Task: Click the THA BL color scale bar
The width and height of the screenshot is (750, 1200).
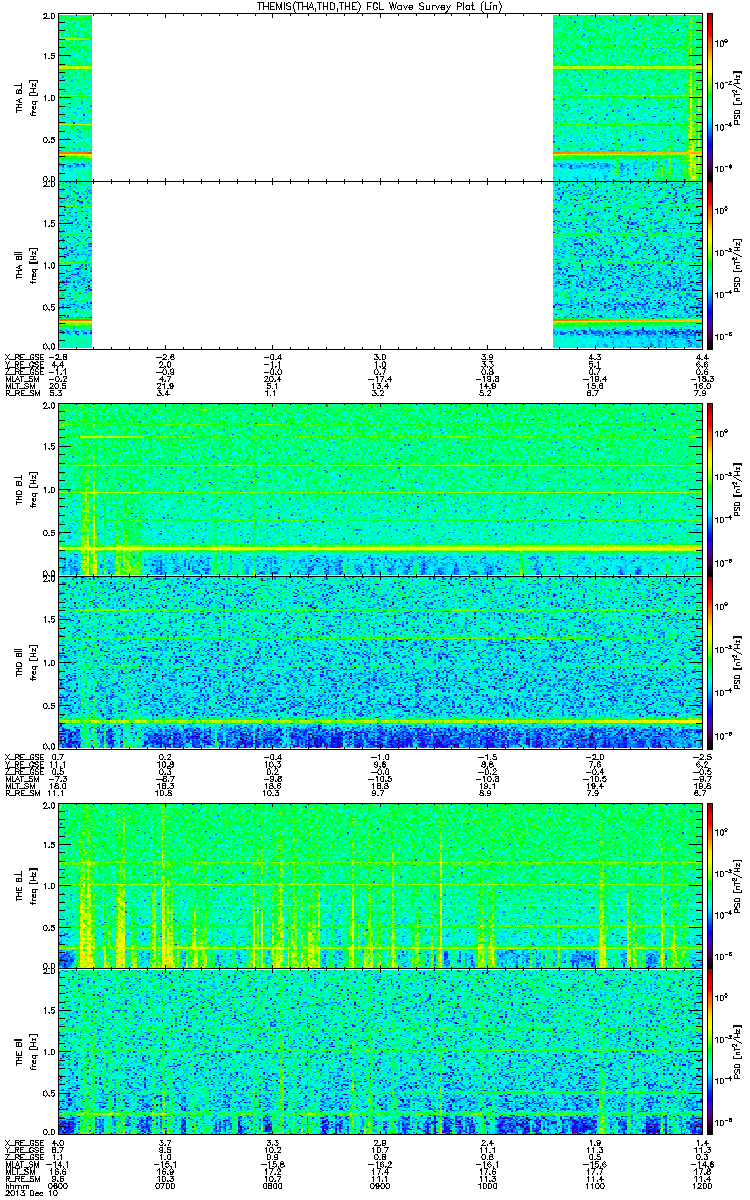Action: pyautogui.click(x=711, y=97)
